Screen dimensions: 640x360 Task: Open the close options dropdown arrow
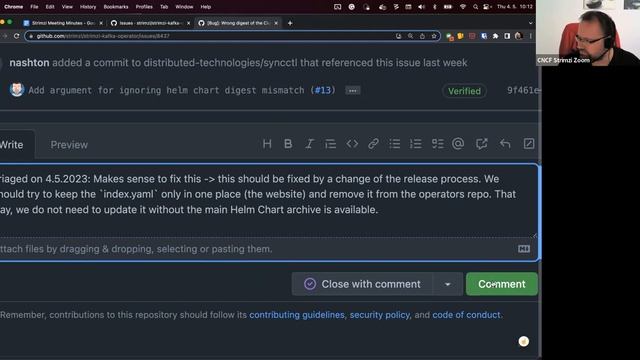click(447, 284)
